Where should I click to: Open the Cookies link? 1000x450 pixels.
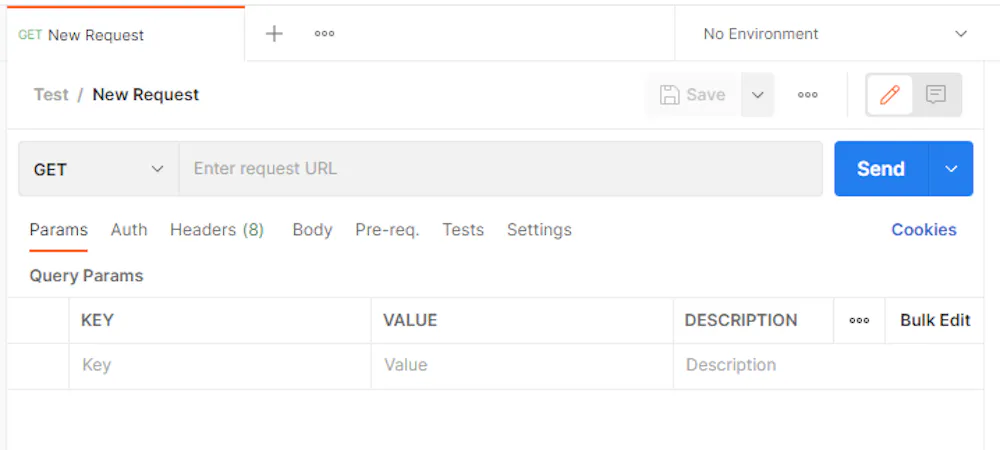click(x=923, y=230)
